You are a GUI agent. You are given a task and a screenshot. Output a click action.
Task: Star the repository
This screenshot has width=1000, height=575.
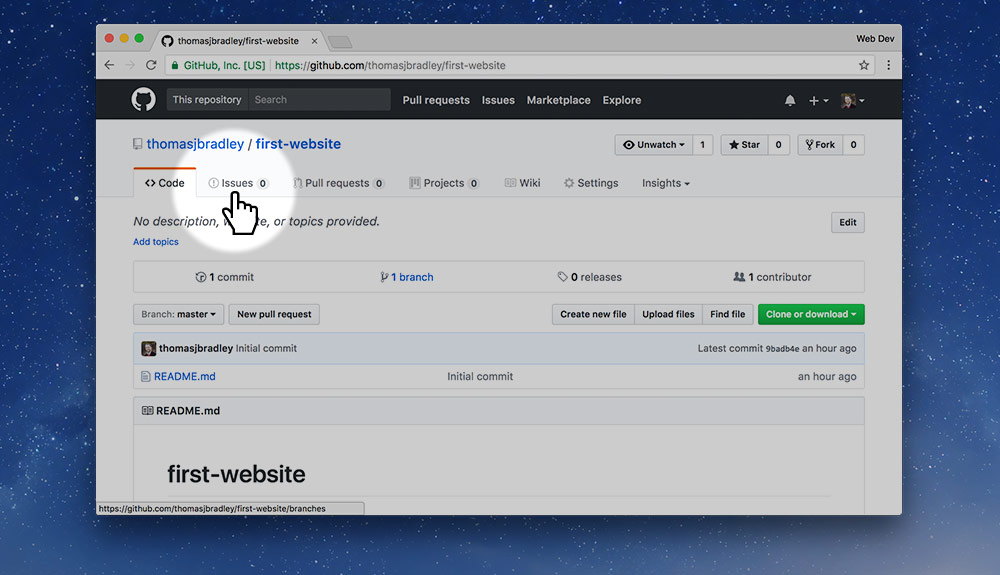744,145
